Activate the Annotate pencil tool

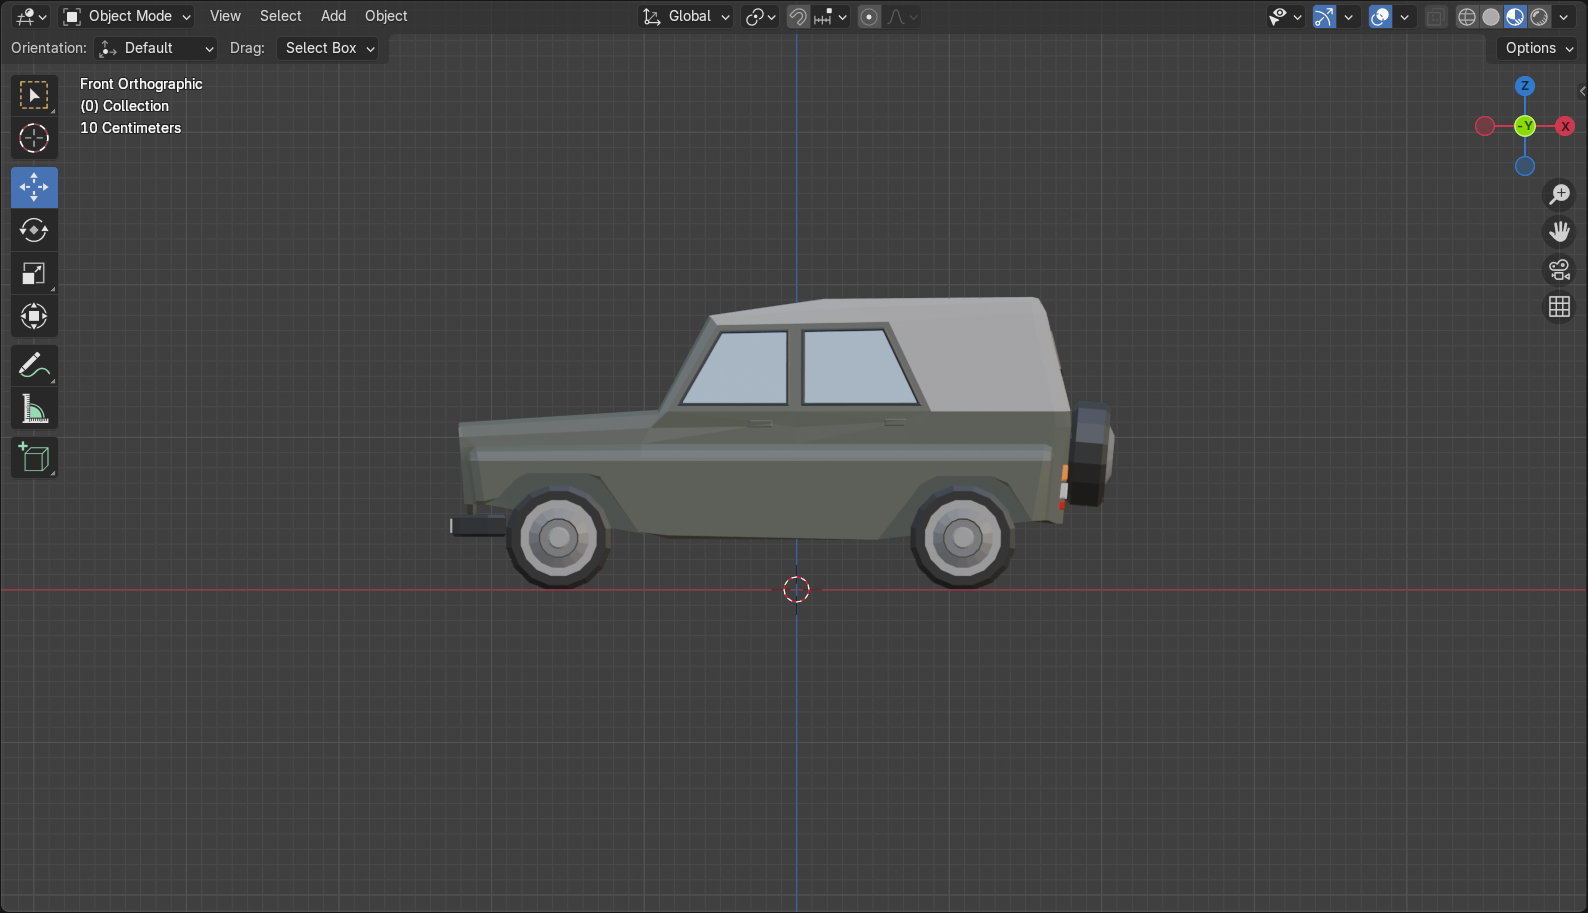tap(34, 366)
